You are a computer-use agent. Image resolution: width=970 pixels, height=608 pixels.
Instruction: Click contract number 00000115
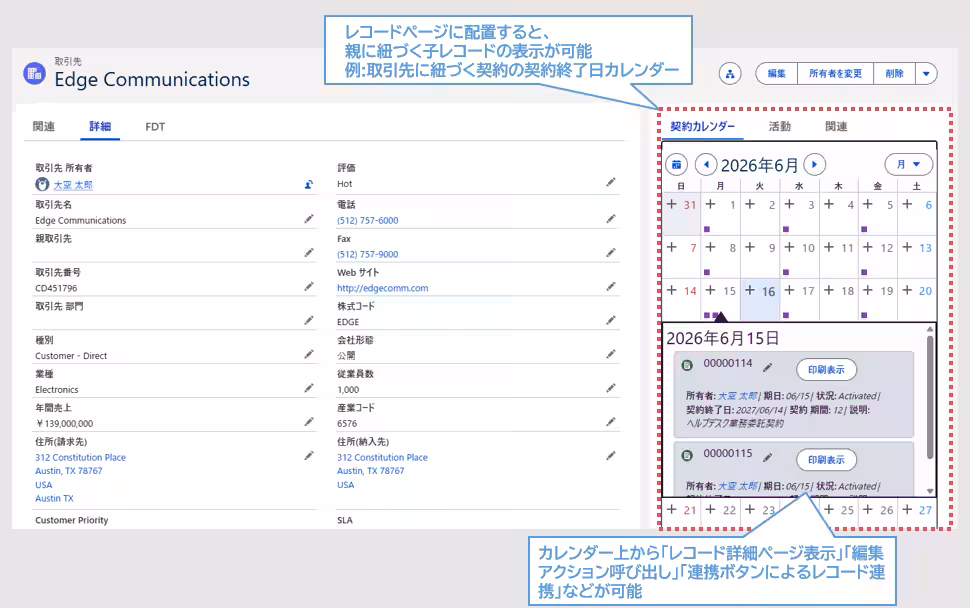pos(728,453)
